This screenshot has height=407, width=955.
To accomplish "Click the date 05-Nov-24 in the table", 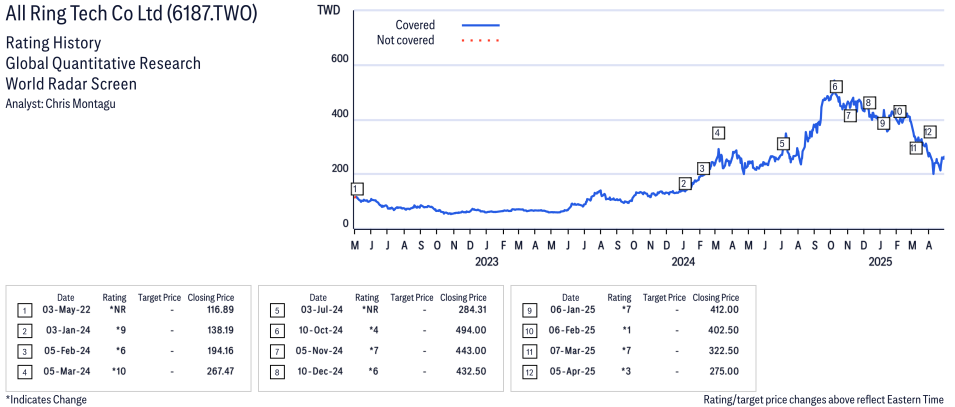I will [x=318, y=350].
